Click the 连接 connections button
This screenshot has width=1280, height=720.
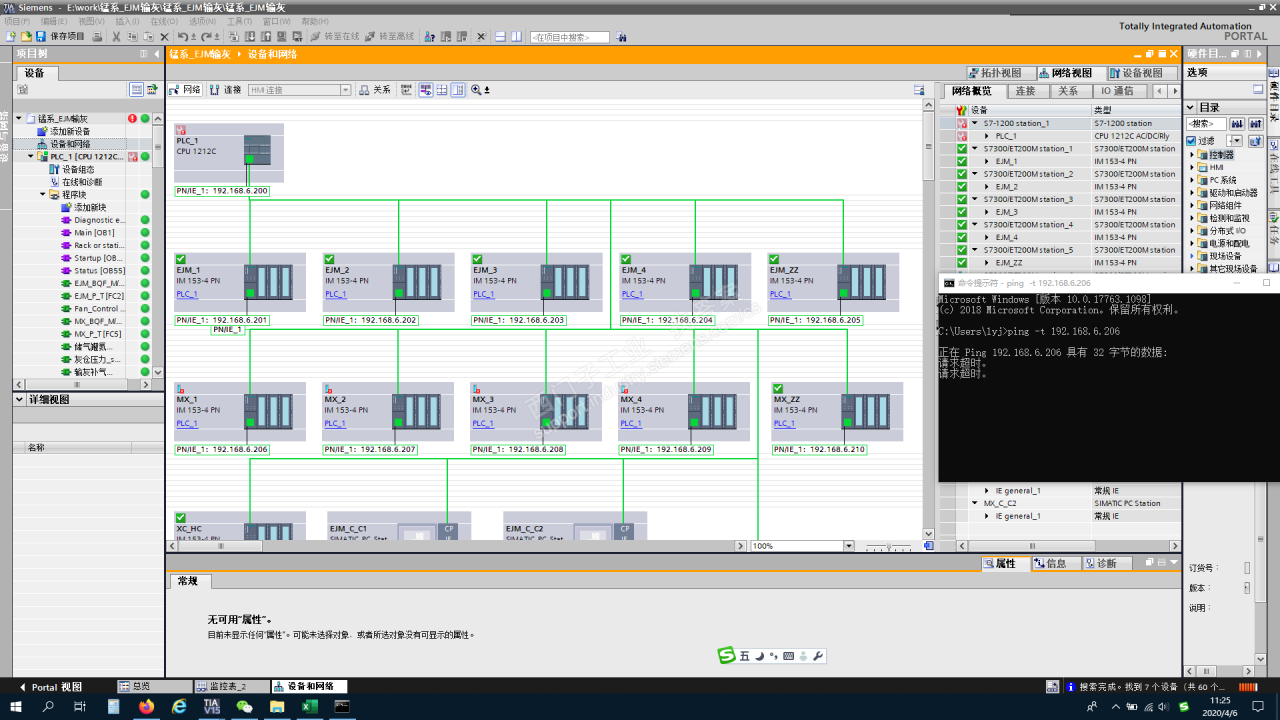(x=225, y=90)
